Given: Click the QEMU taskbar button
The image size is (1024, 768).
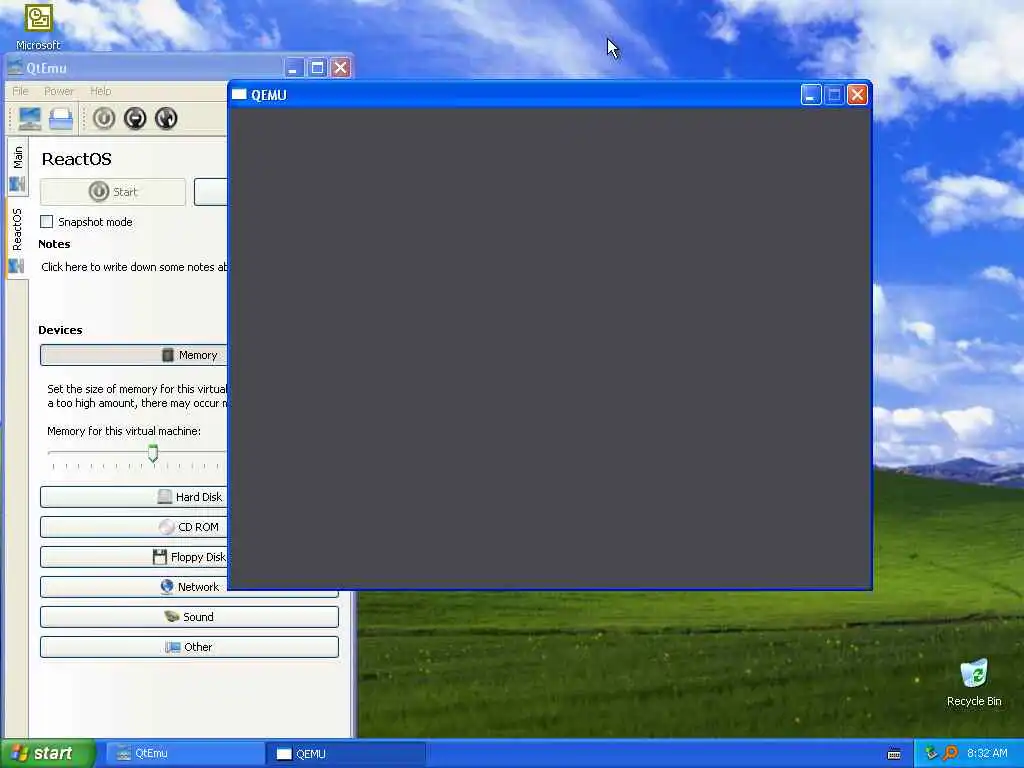Looking at the screenshot, I should pyautogui.click(x=345, y=754).
